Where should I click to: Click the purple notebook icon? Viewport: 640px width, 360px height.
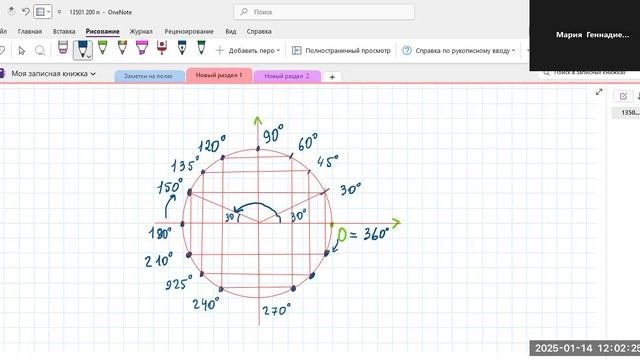[2, 73]
